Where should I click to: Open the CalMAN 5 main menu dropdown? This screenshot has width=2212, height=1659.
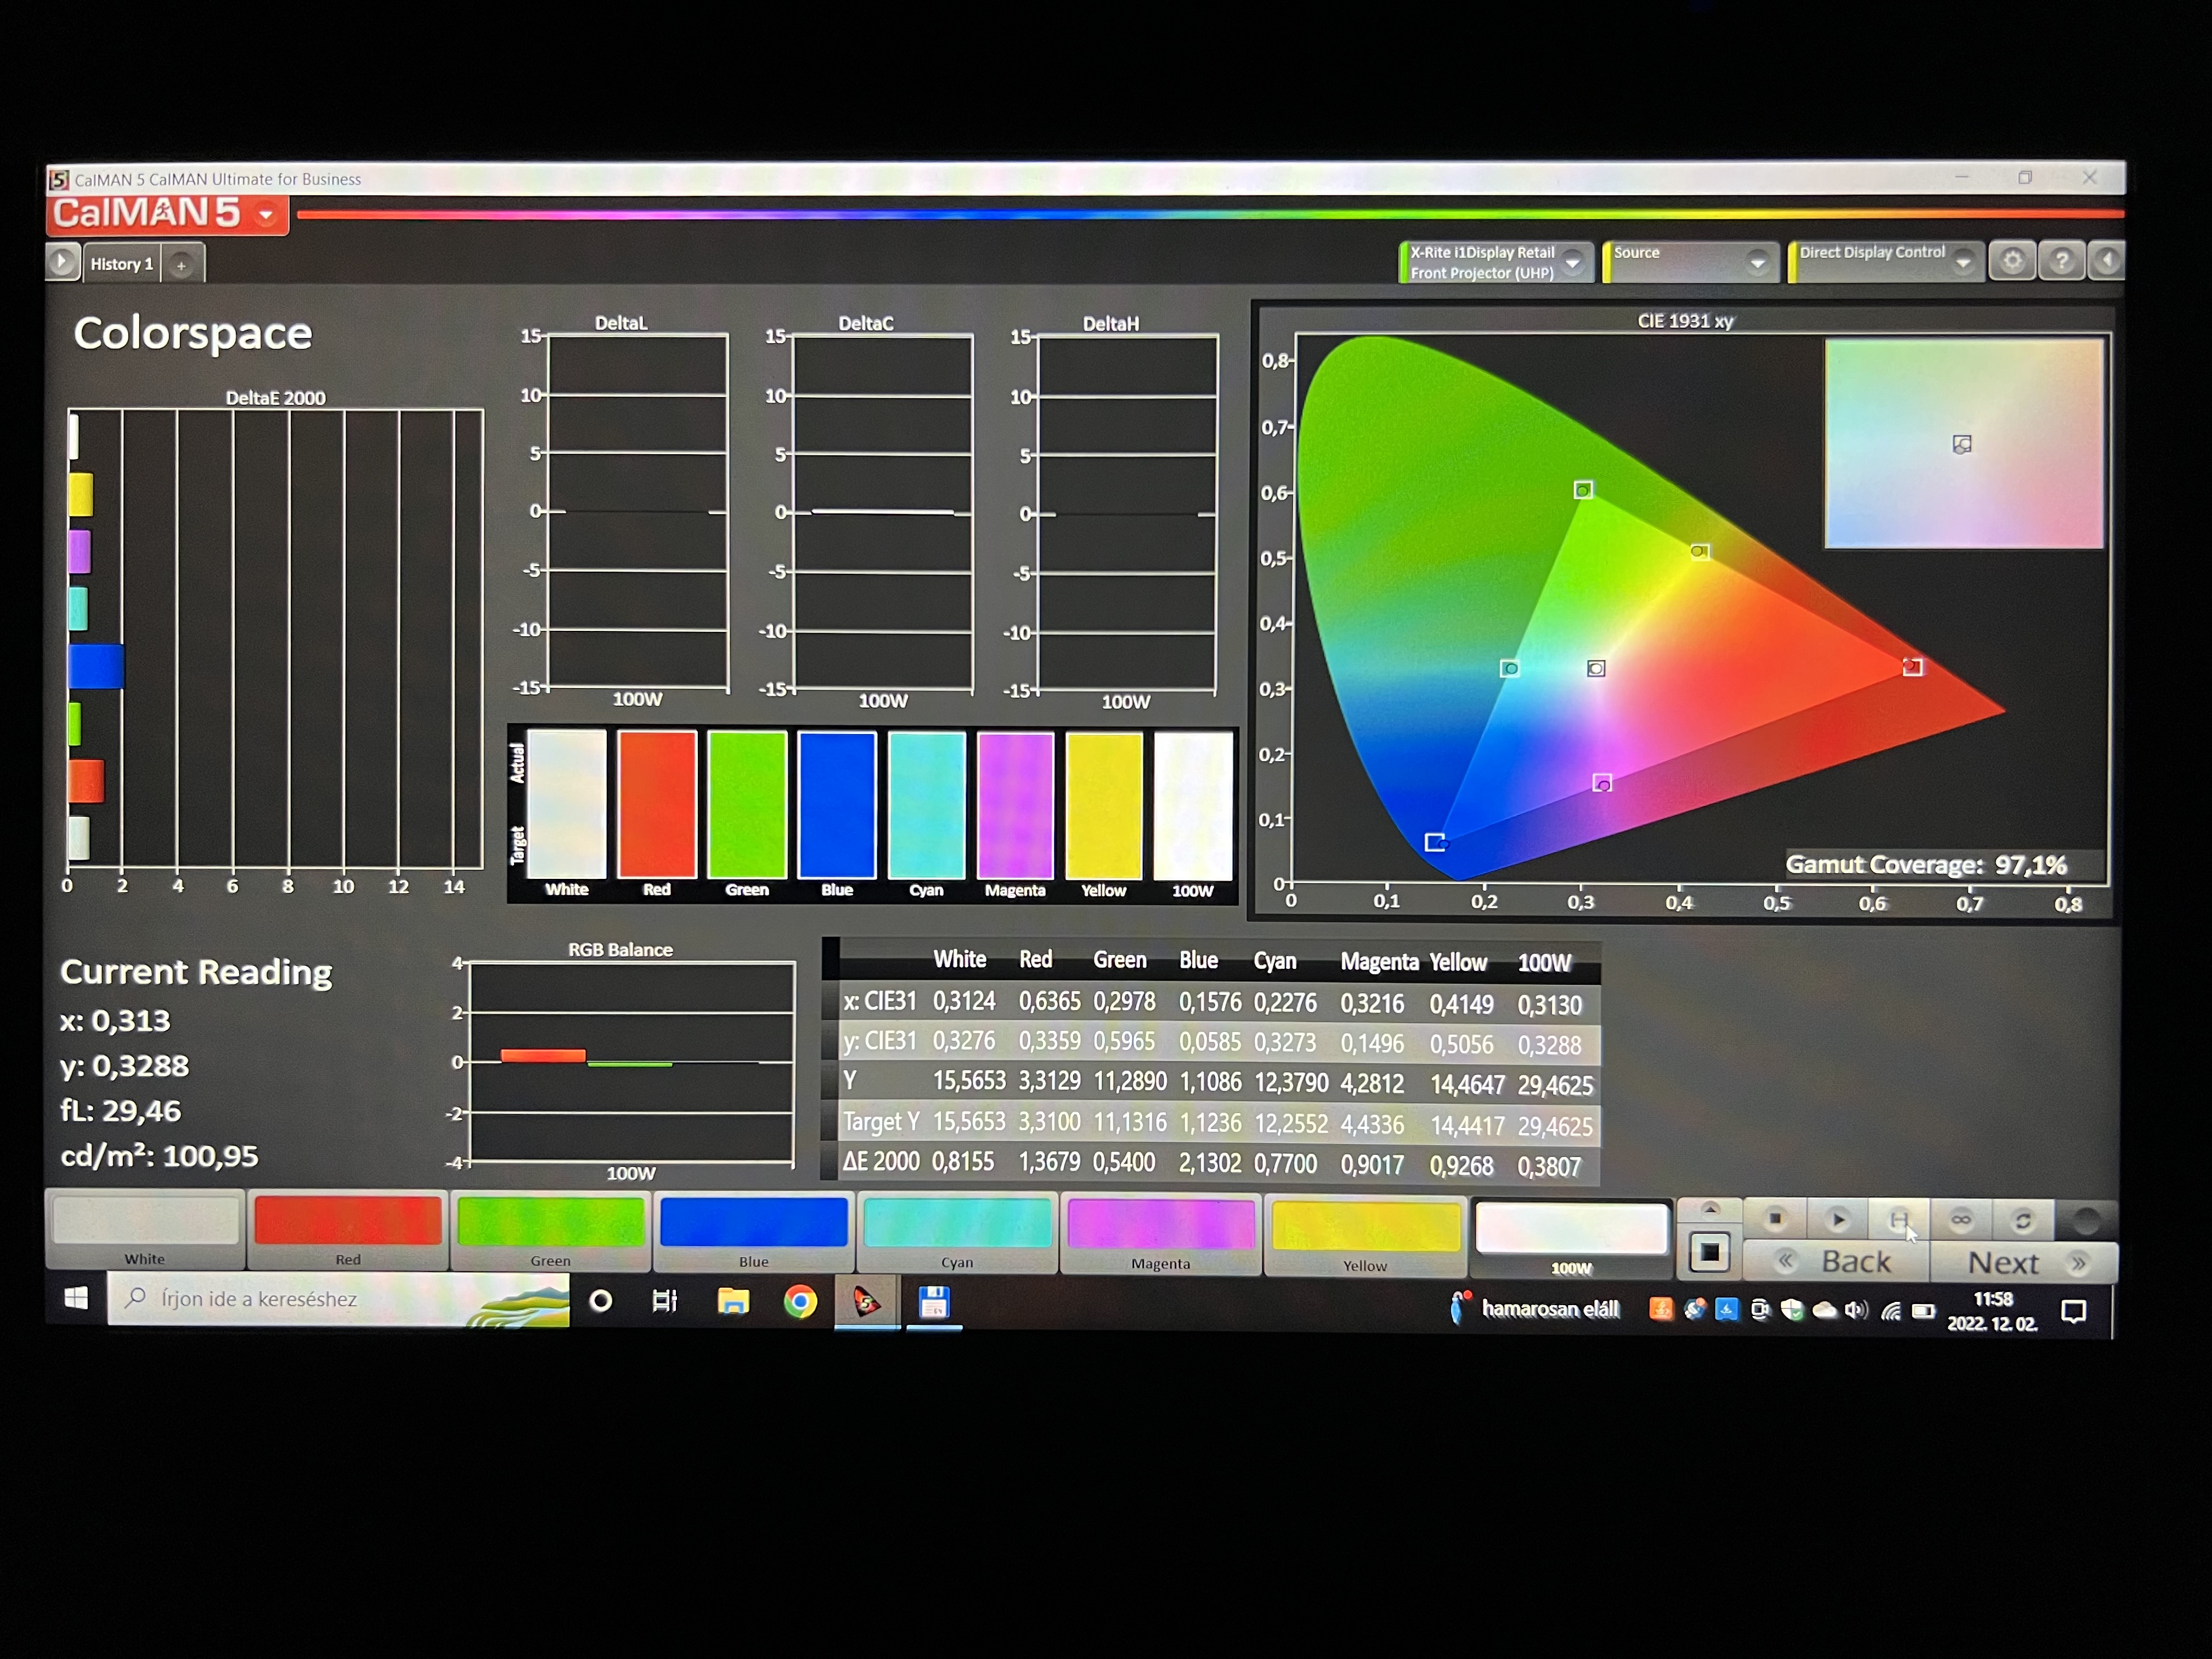pyautogui.click(x=266, y=215)
